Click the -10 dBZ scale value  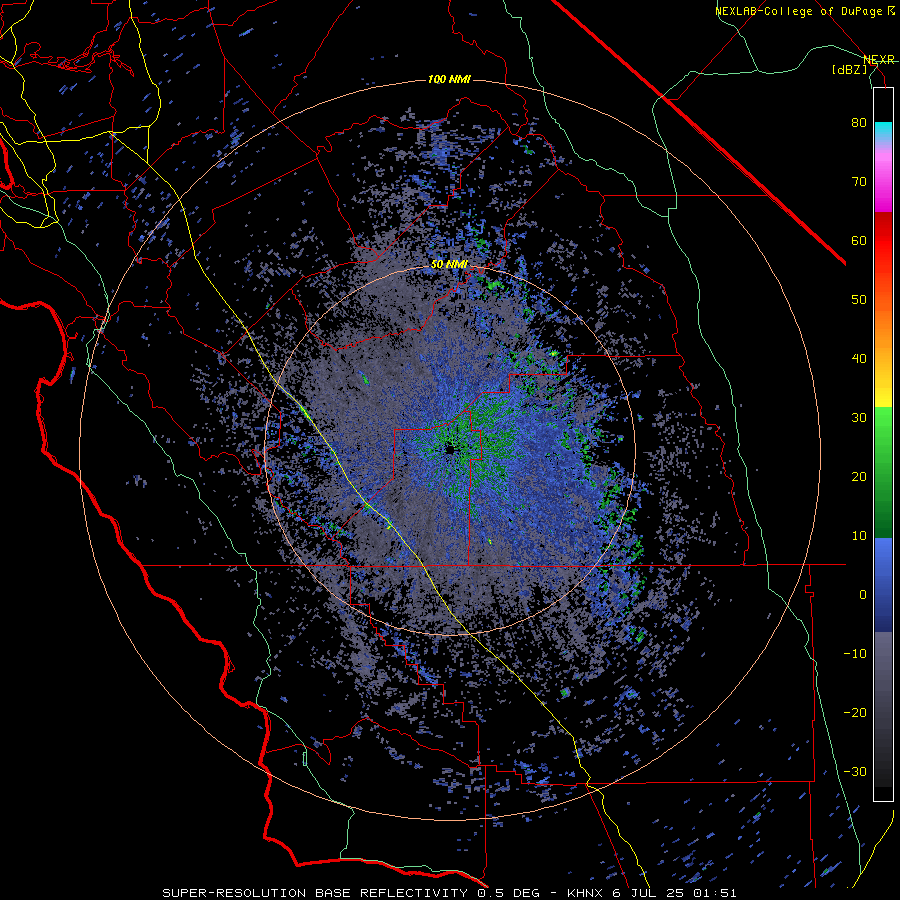point(855,653)
